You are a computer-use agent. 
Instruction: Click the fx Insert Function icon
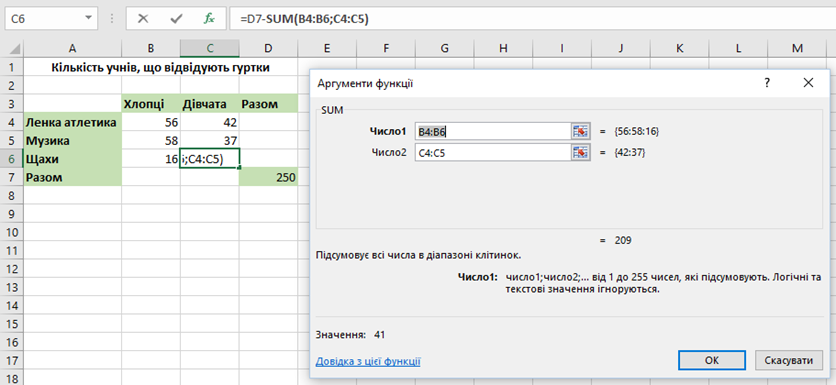point(209,19)
